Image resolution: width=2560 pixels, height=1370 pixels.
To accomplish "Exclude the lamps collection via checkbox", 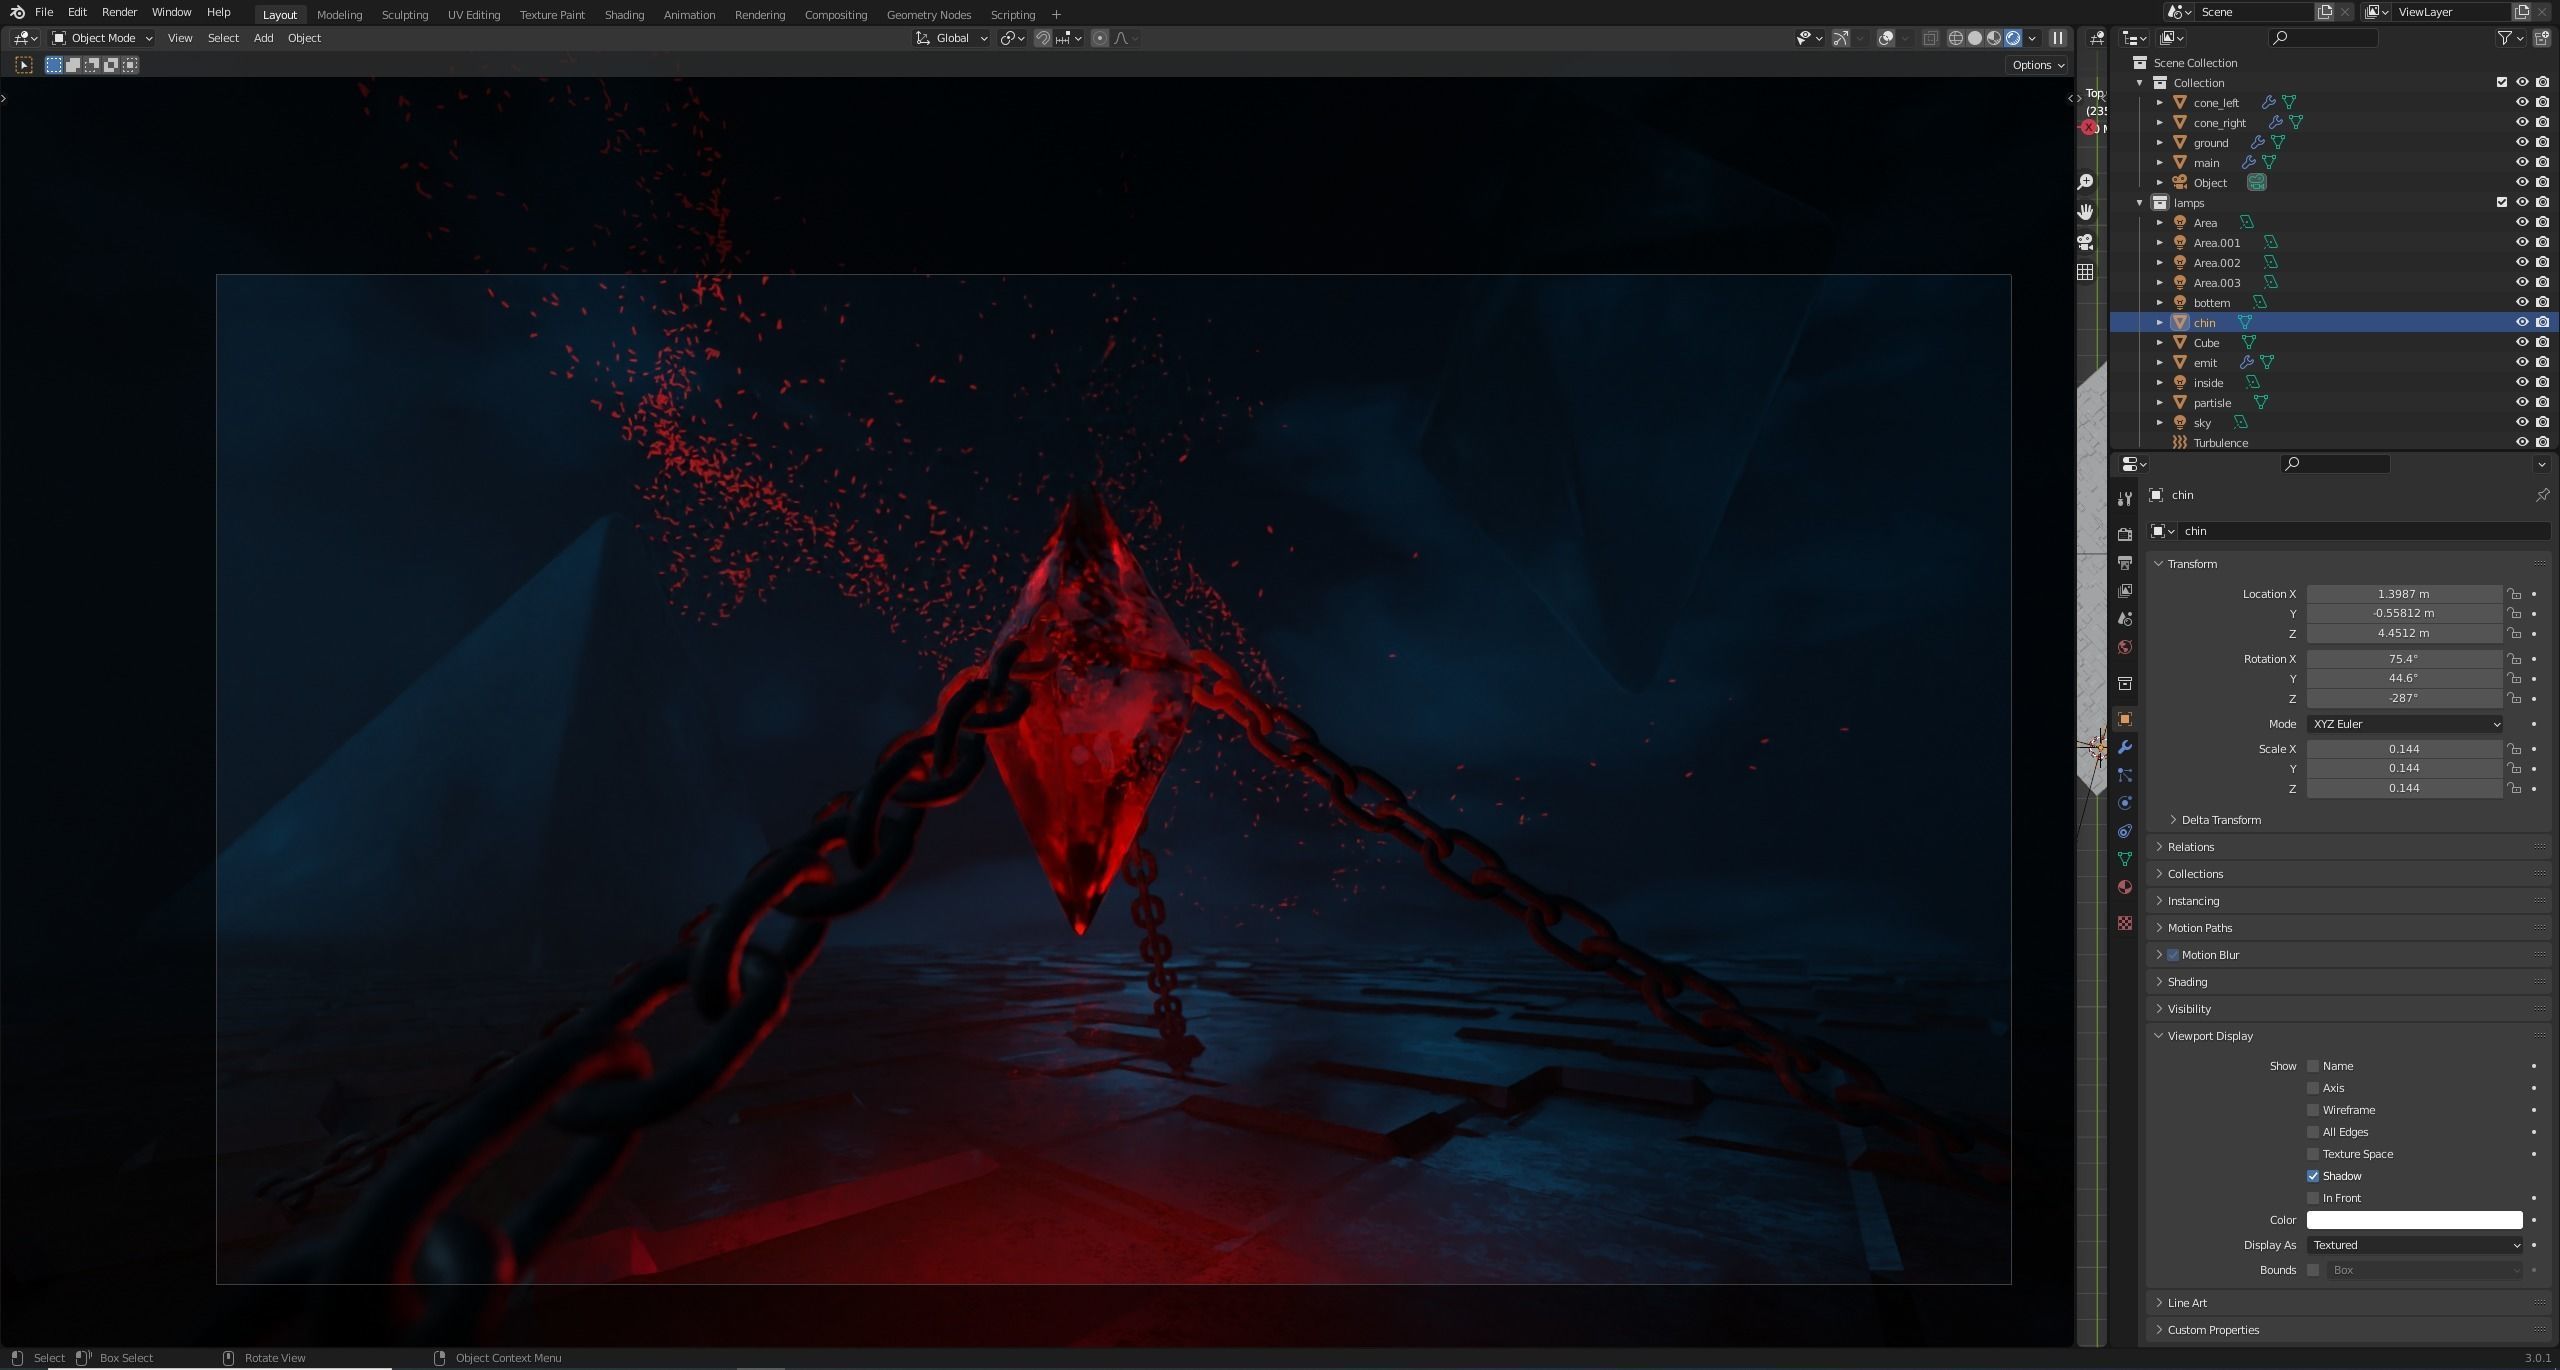I will (x=2502, y=202).
